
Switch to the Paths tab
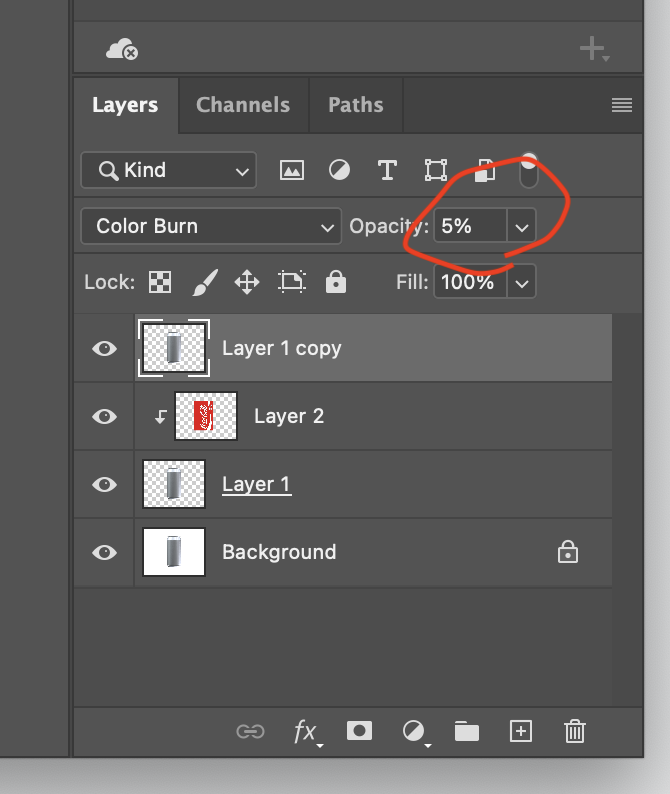tap(356, 105)
